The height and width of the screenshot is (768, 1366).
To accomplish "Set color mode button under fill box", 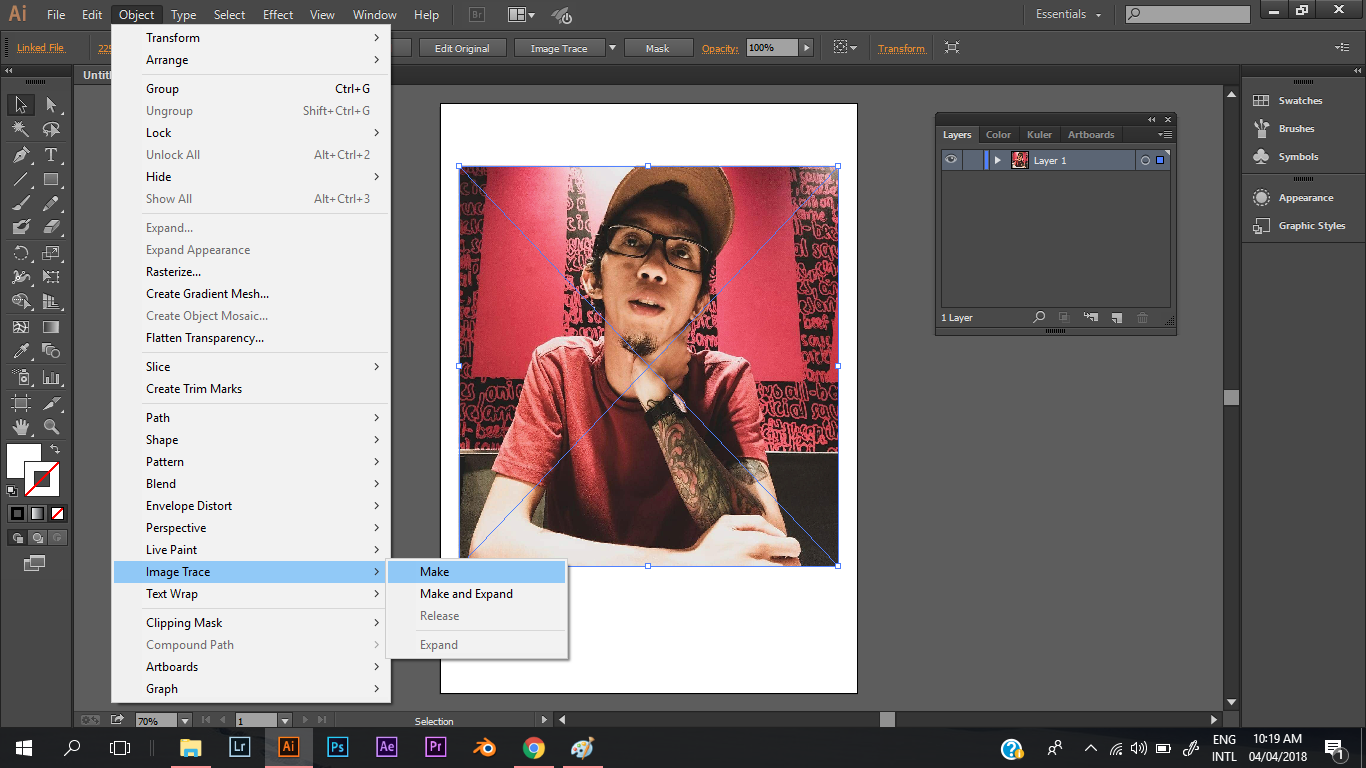I will (17, 513).
